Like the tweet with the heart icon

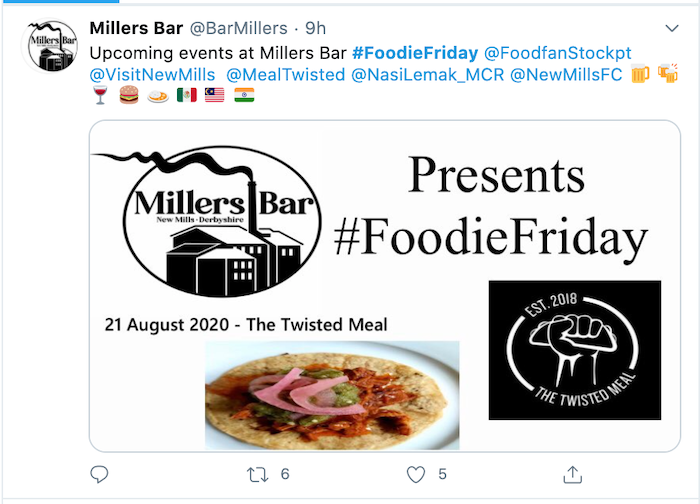(414, 474)
